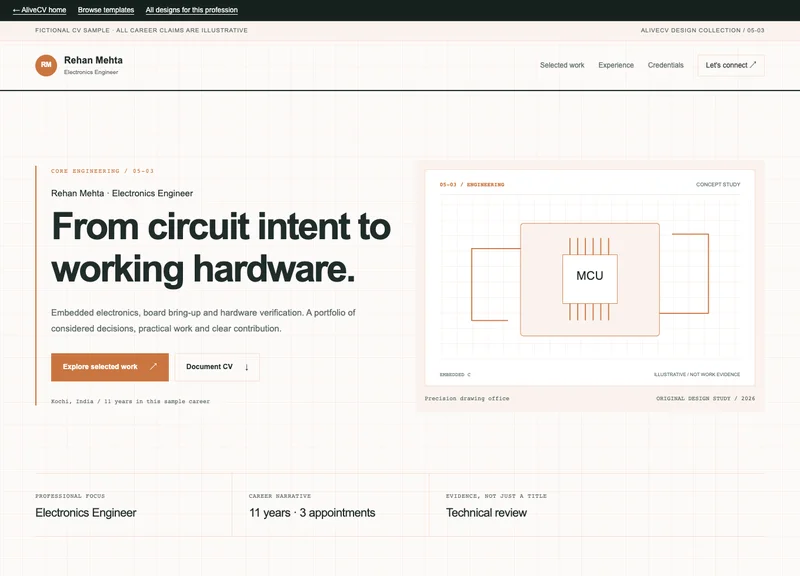Click 'Kochi, India / 11 years' caption
The height and width of the screenshot is (576, 800).
tap(130, 402)
